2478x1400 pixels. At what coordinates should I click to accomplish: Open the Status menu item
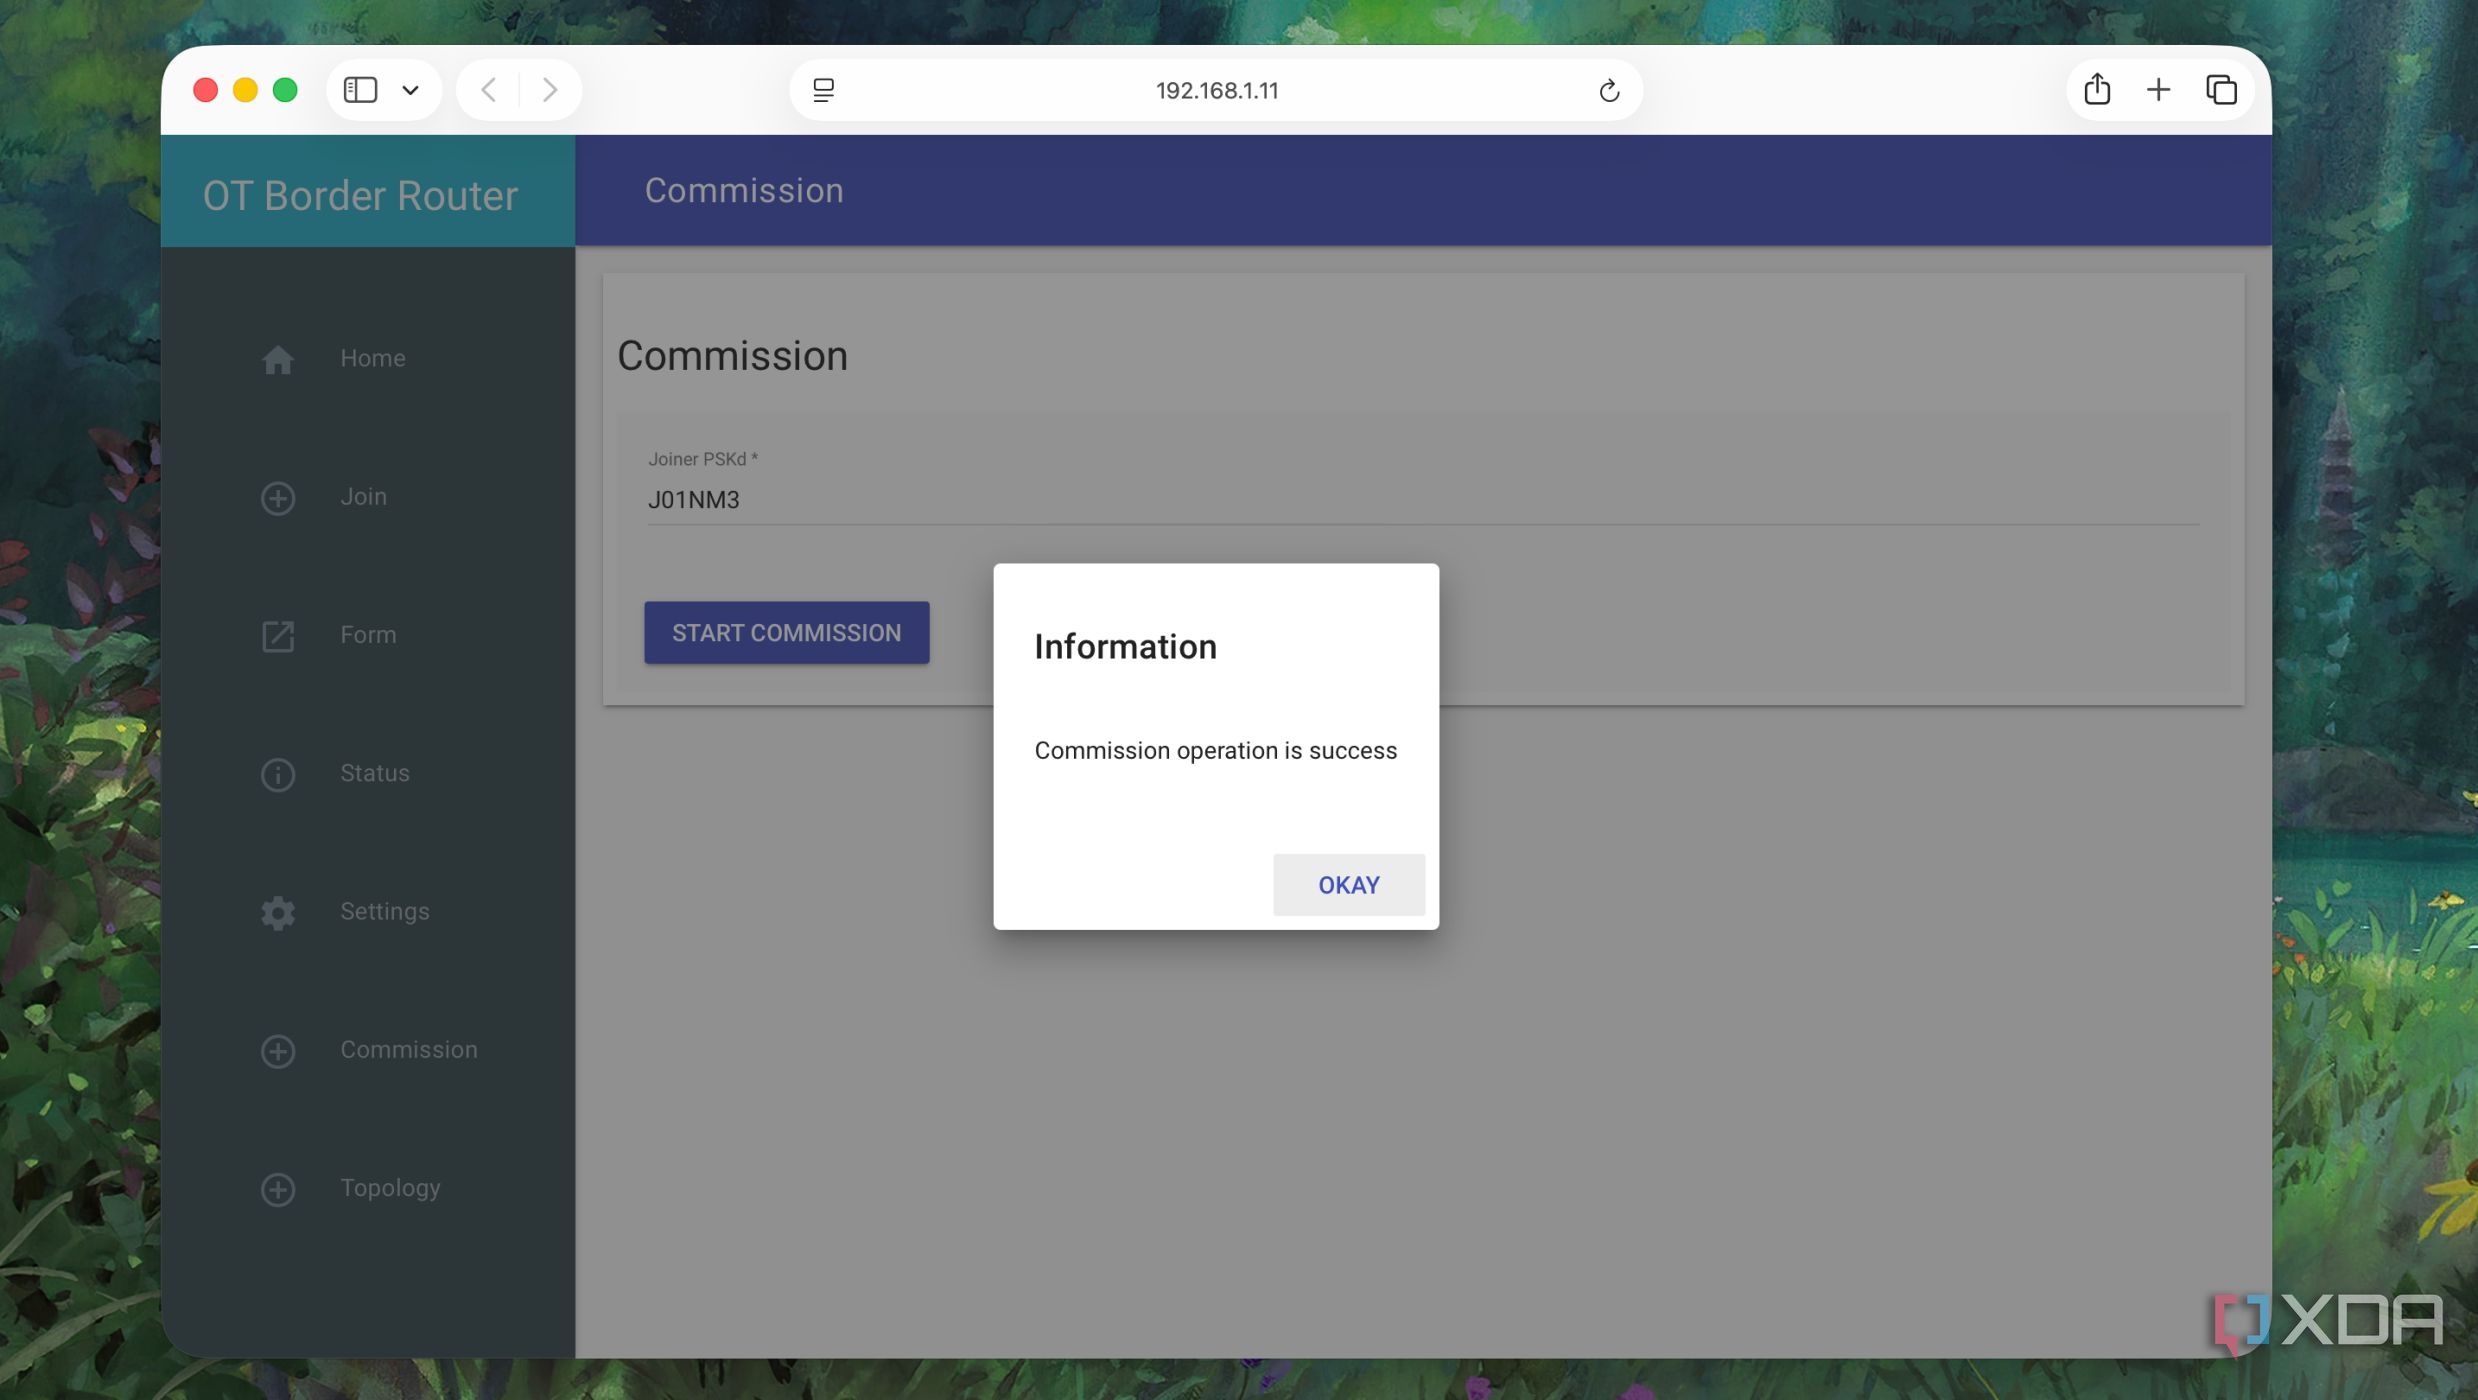(374, 773)
